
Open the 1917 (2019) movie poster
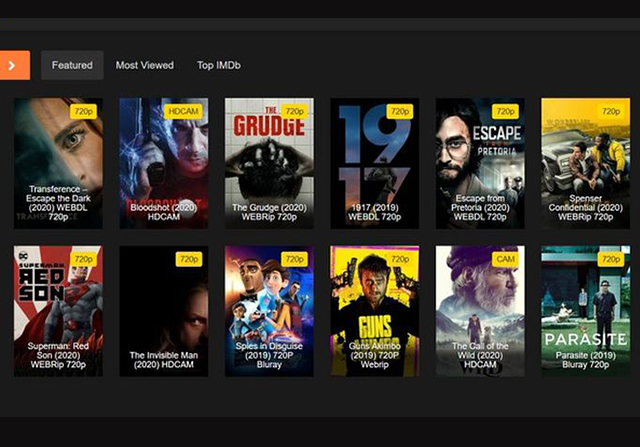375,163
